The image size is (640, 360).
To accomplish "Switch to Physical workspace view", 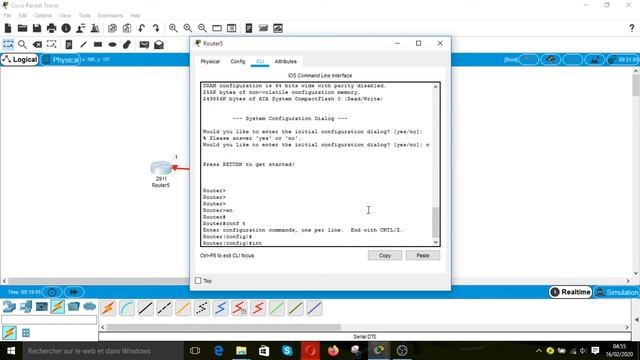I will 61,60.
